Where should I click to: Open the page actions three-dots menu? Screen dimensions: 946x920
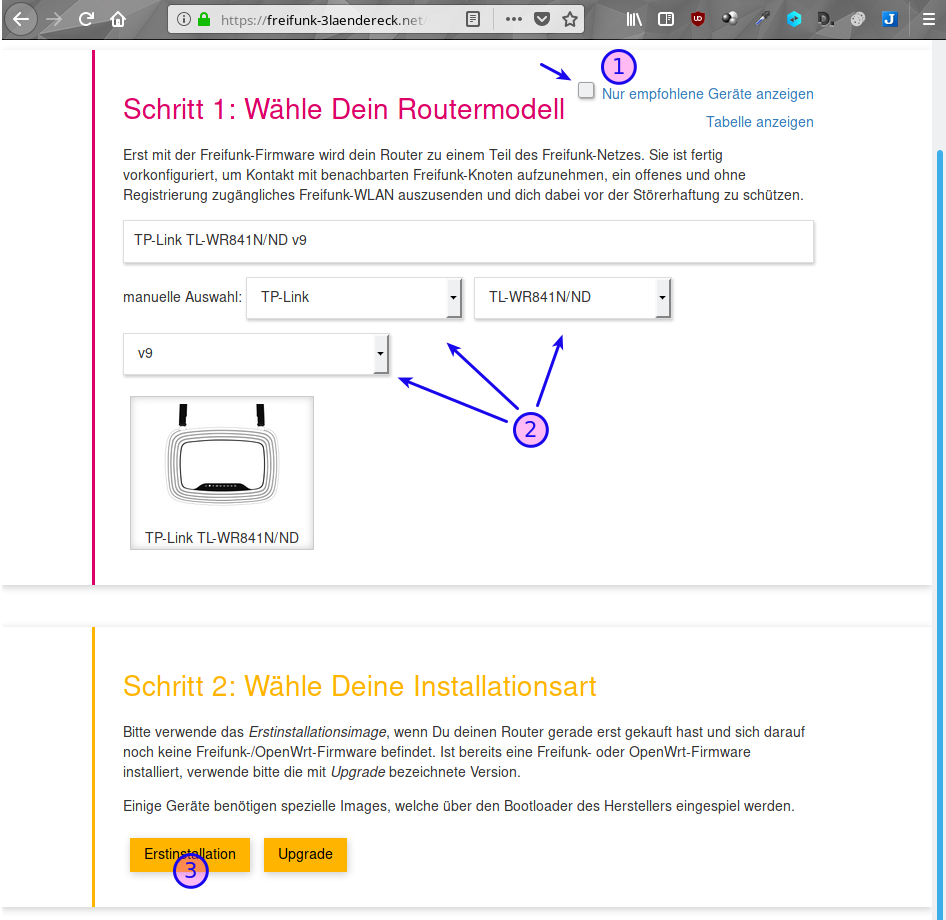click(513, 19)
